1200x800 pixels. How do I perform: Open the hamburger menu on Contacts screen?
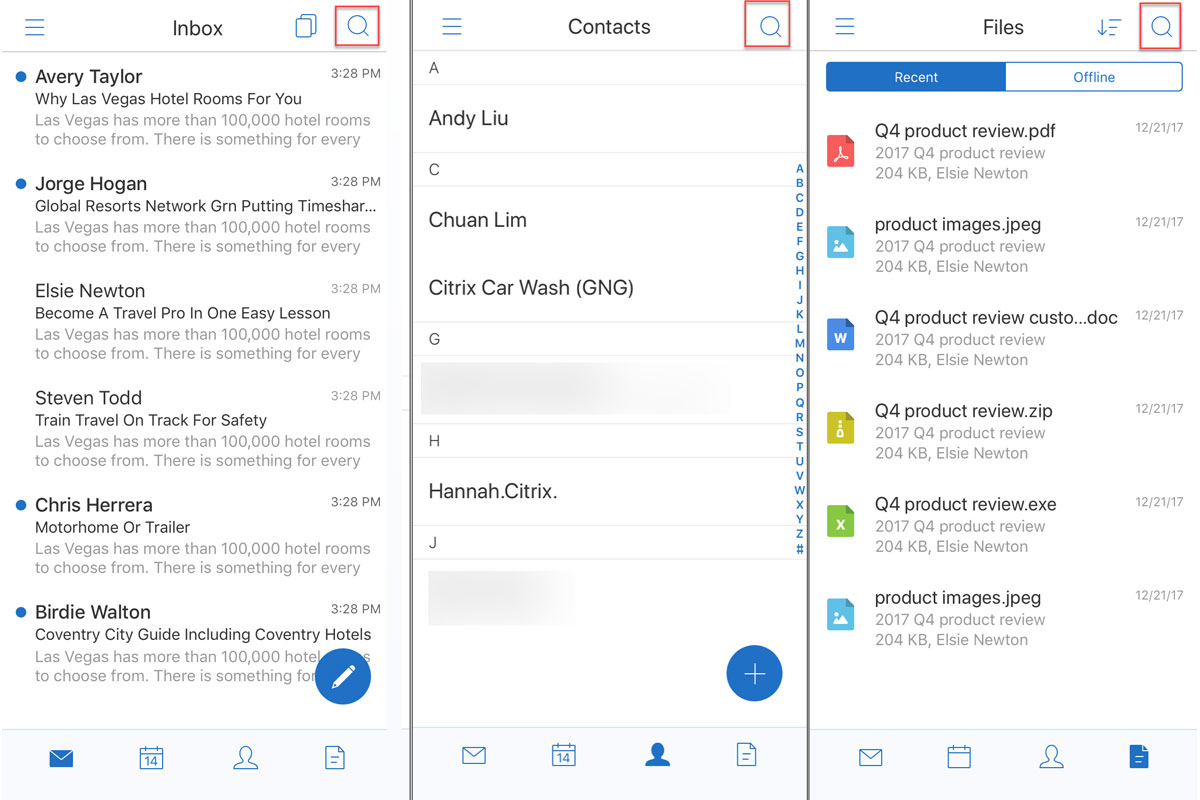pyautogui.click(x=452, y=27)
